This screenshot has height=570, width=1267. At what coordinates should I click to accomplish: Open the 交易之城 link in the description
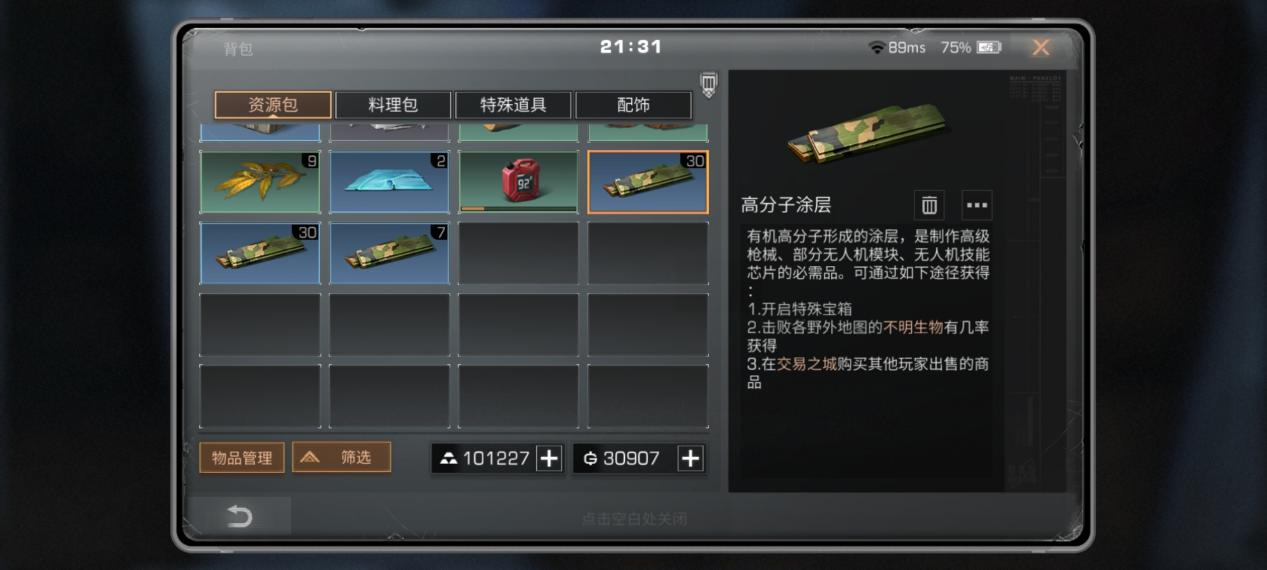coord(806,364)
